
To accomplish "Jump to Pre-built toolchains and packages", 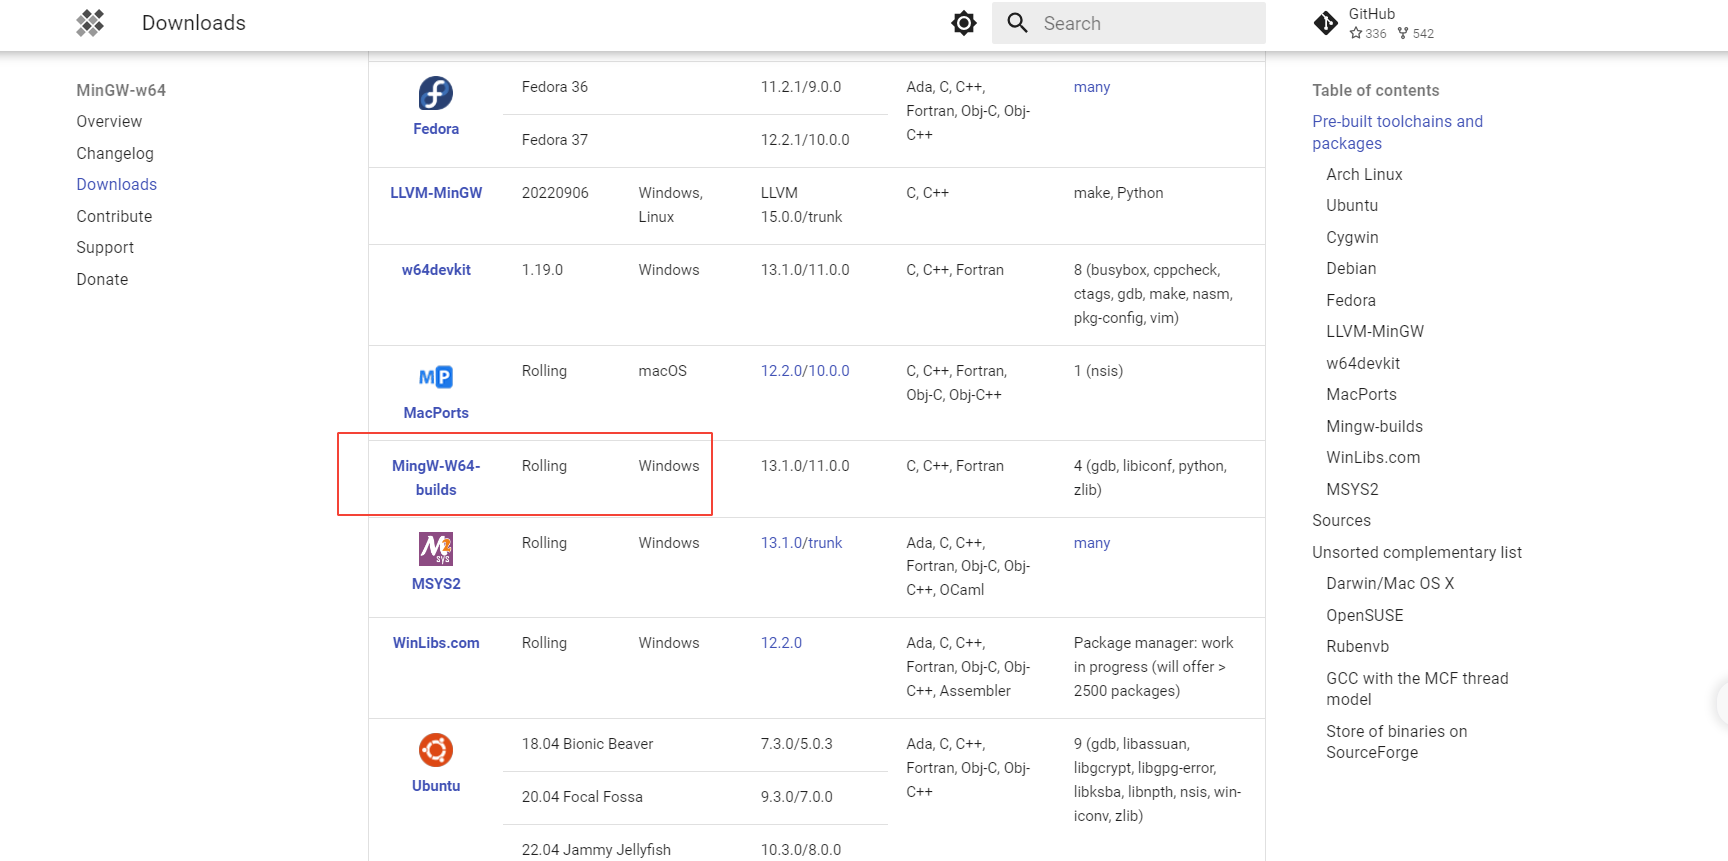I will [x=1397, y=132].
